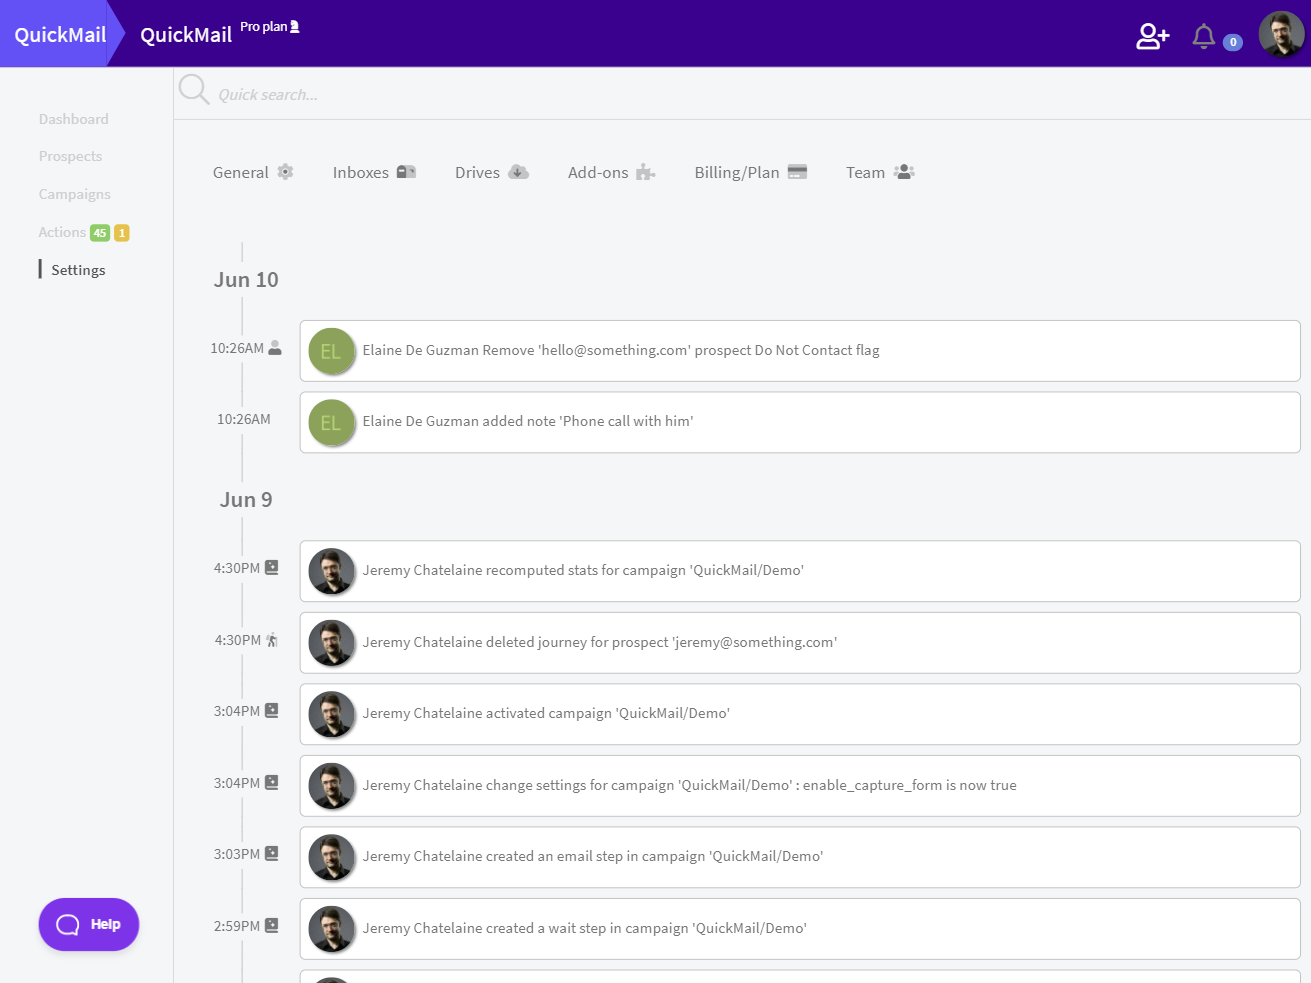This screenshot has width=1311, height=983.
Task: Click person icon next to first 10:26AM
Action: pyautogui.click(x=275, y=348)
